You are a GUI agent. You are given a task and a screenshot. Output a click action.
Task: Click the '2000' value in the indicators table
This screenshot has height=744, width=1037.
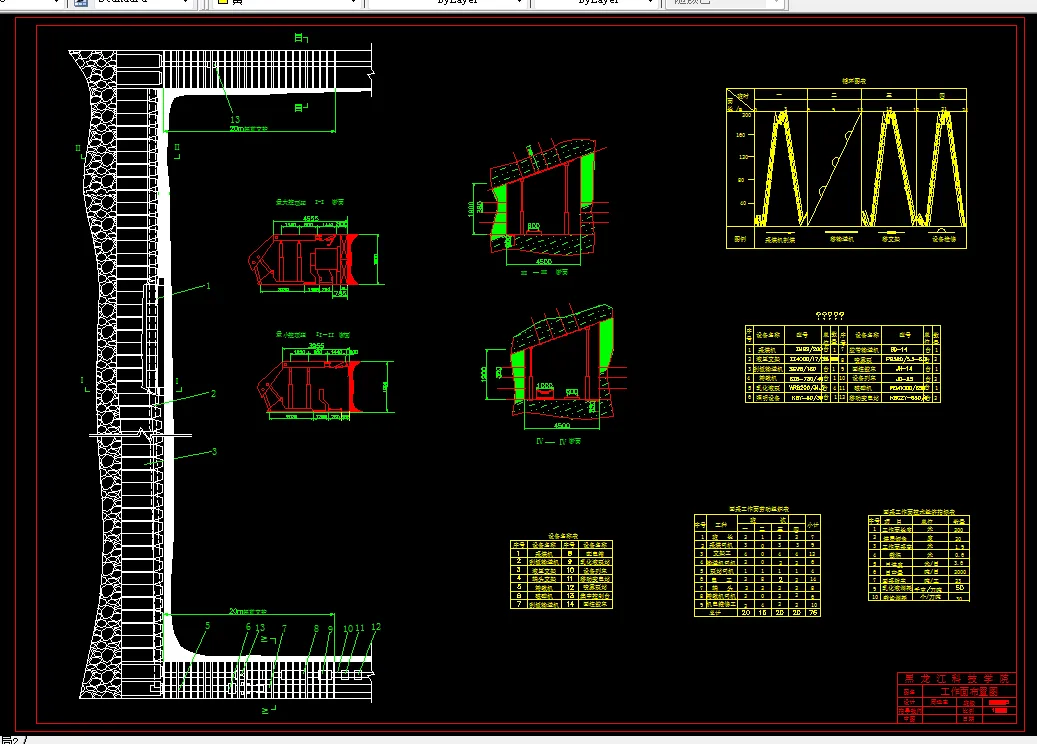(960, 571)
